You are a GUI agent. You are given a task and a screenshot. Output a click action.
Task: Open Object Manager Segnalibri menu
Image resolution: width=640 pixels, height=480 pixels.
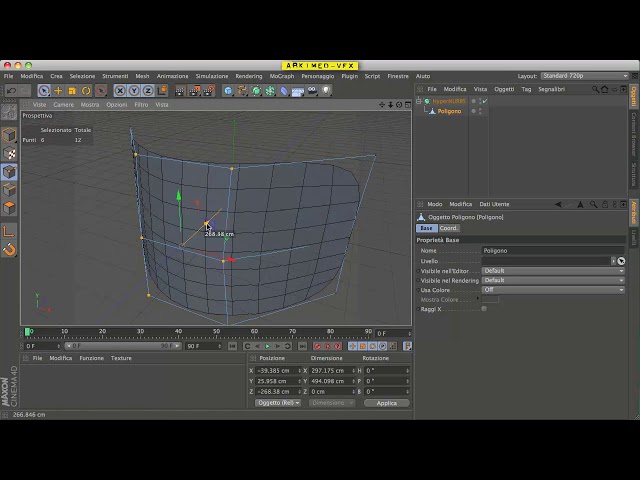[551, 89]
